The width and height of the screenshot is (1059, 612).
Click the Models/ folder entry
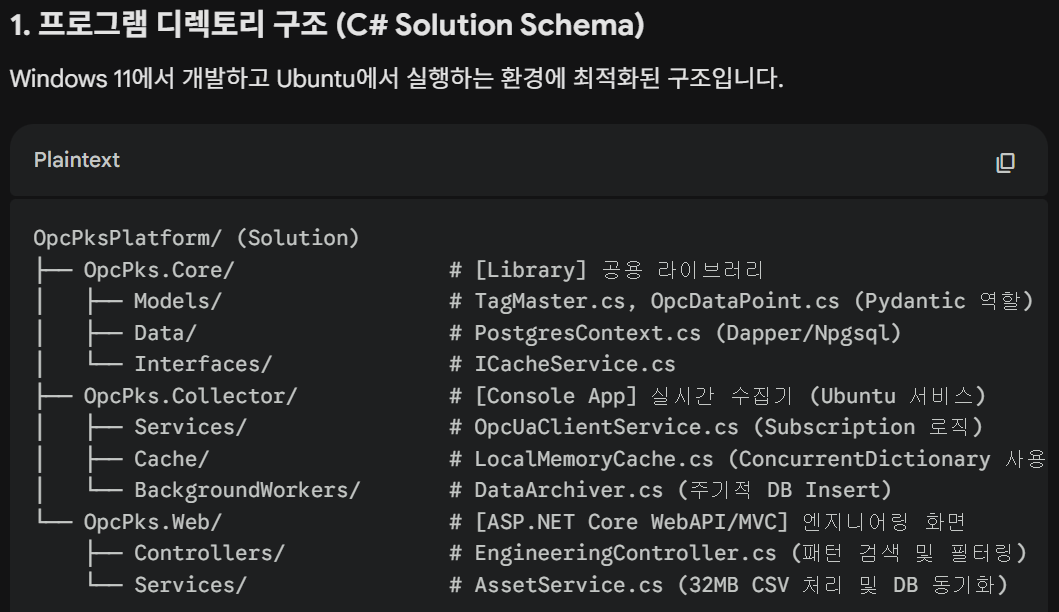pos(177,301)
